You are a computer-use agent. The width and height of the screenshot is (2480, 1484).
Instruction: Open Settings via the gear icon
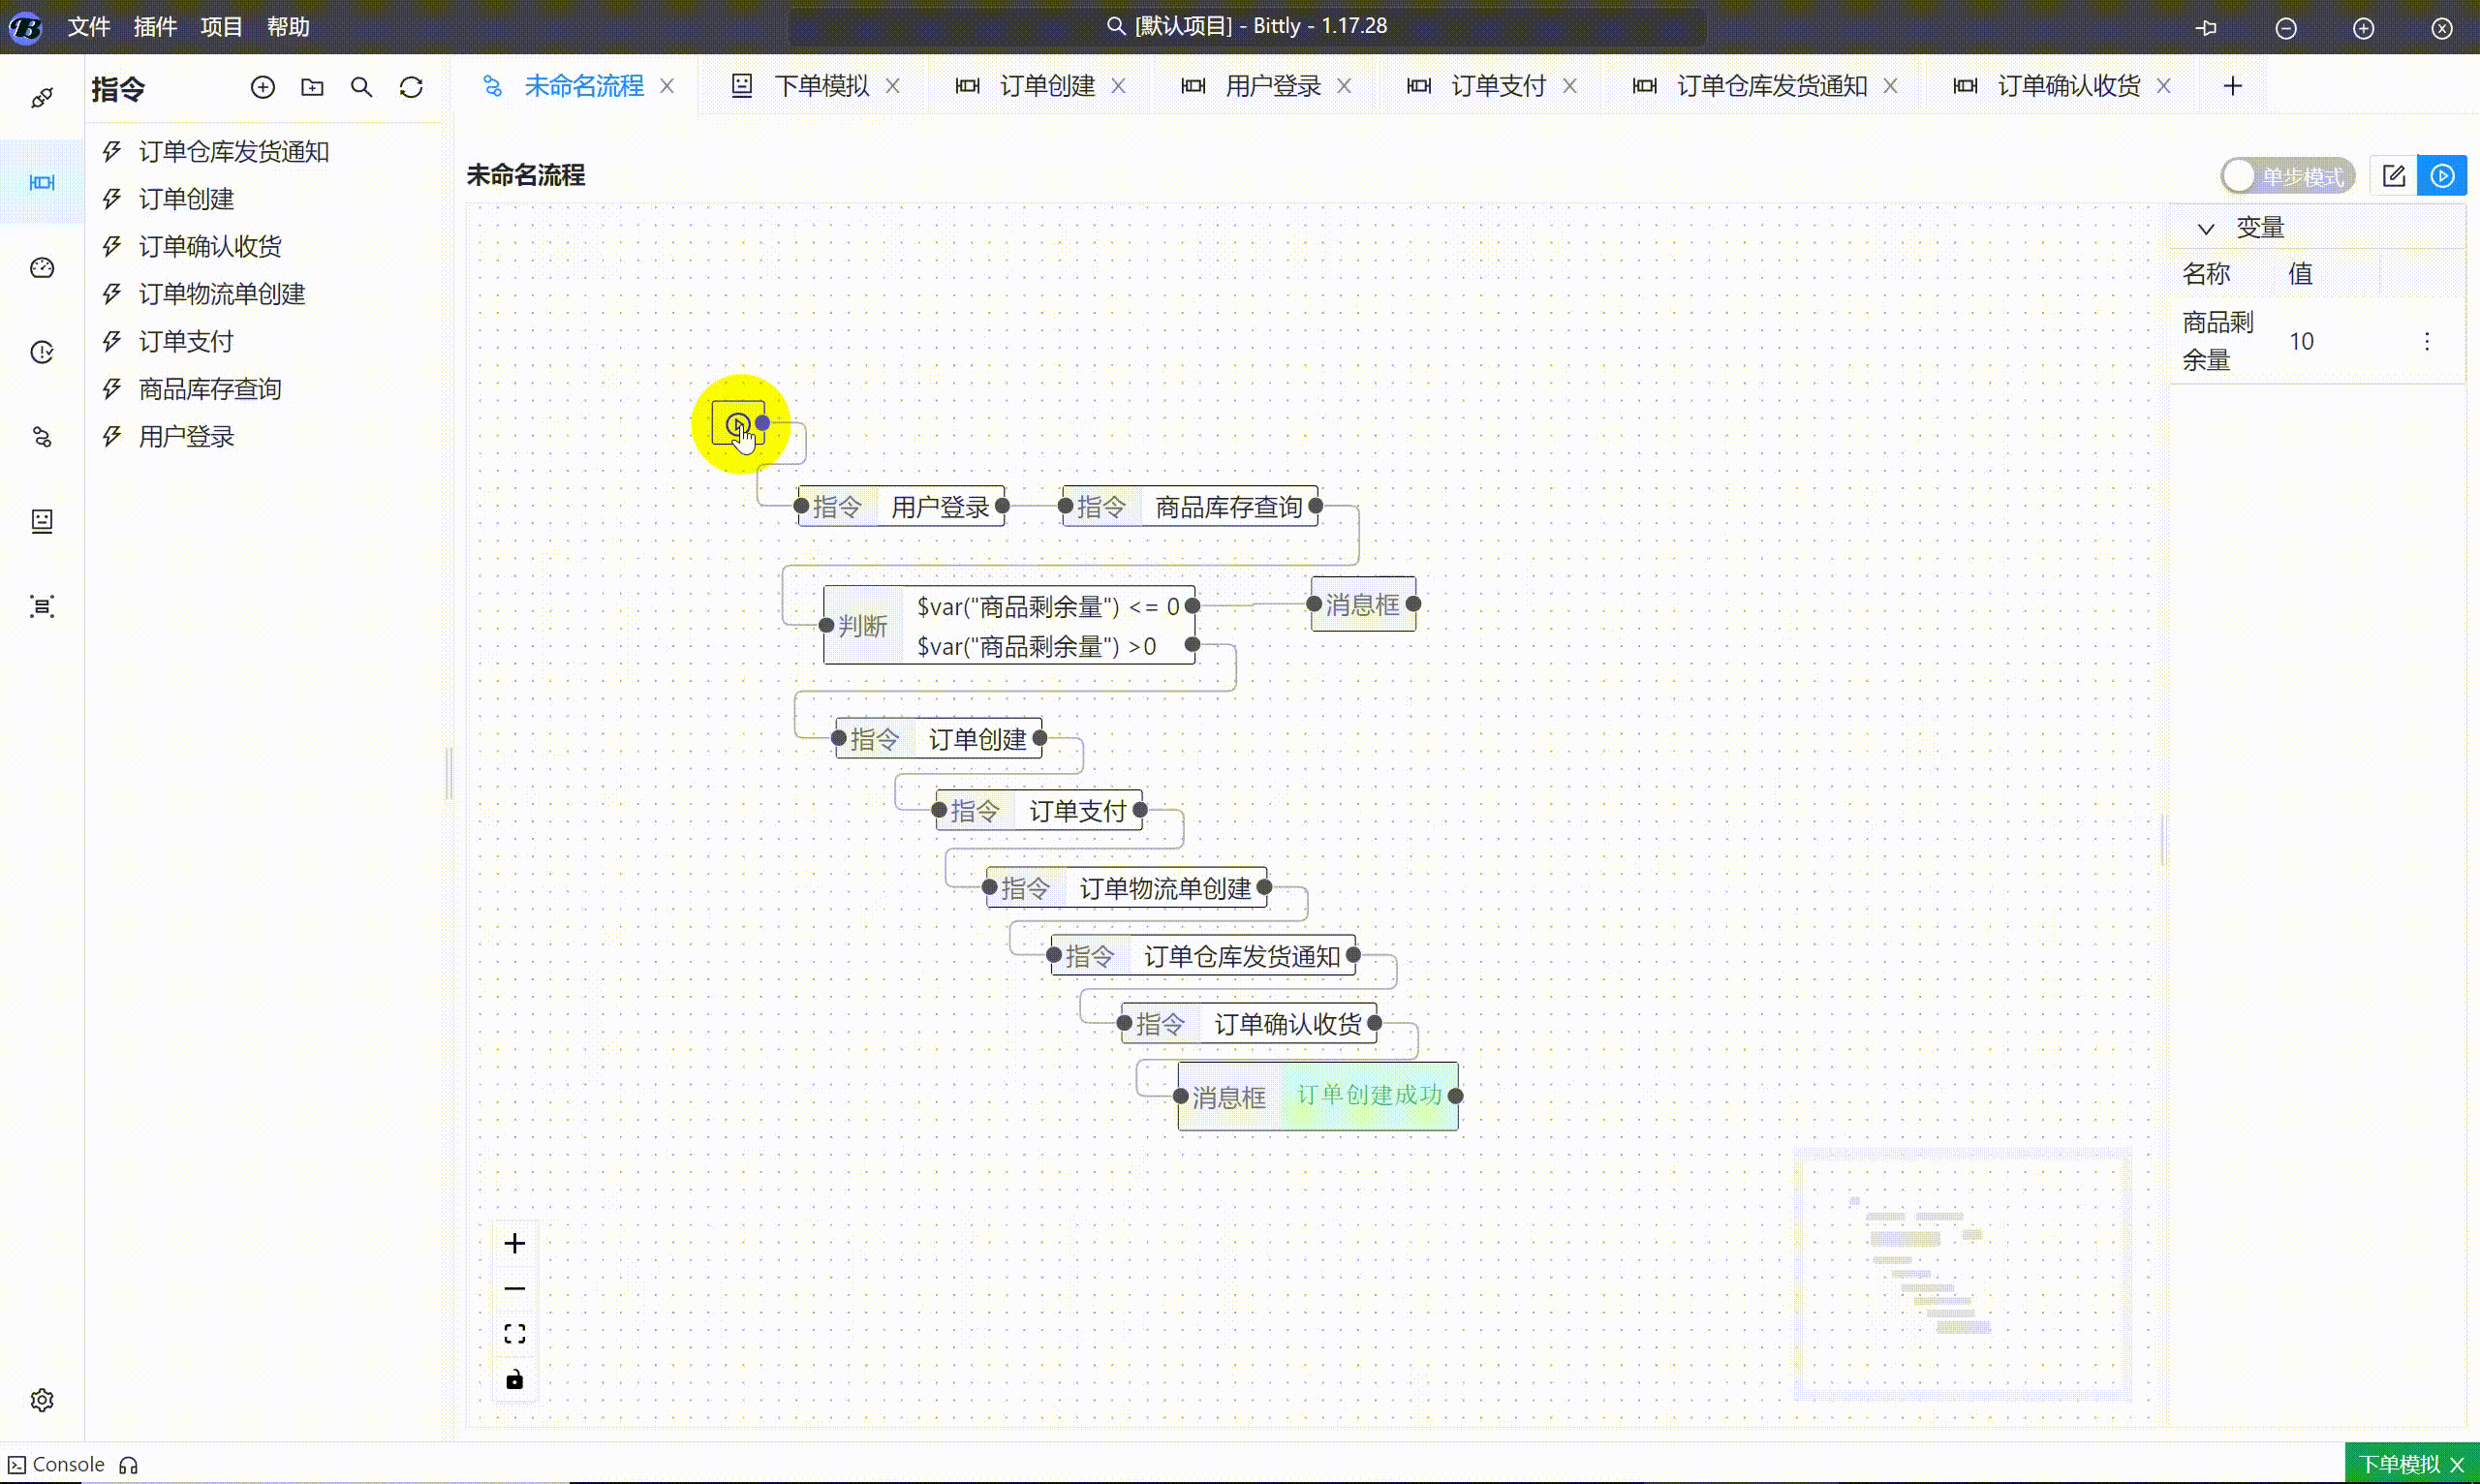click(x=41, y=1400)
